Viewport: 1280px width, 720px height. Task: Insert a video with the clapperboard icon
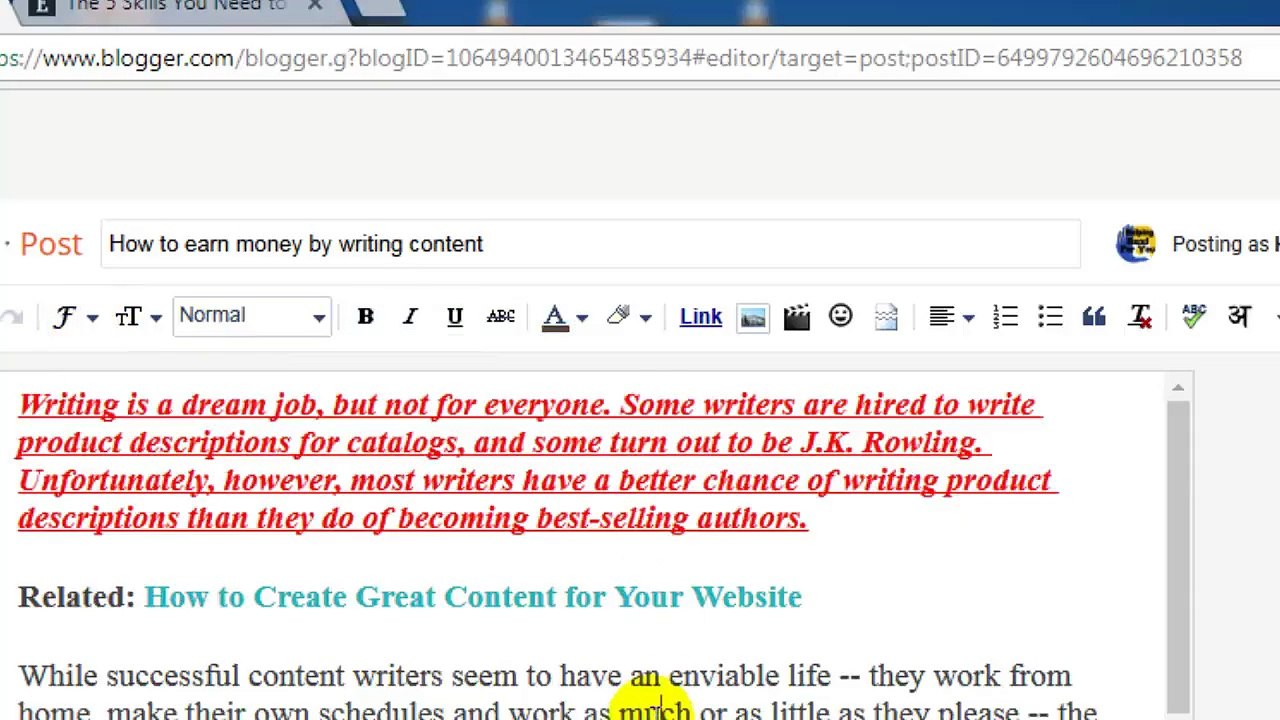point(797,318)
